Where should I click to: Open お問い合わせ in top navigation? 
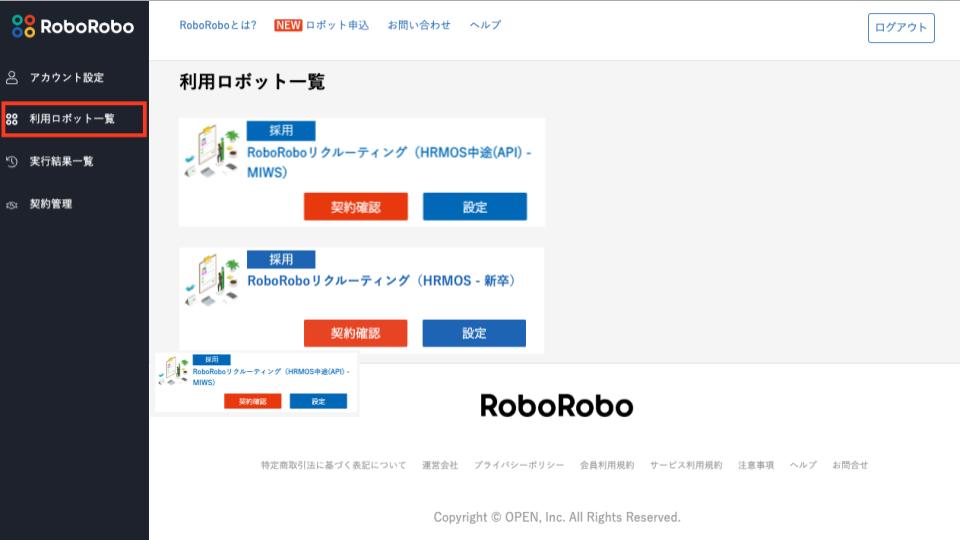419,25
